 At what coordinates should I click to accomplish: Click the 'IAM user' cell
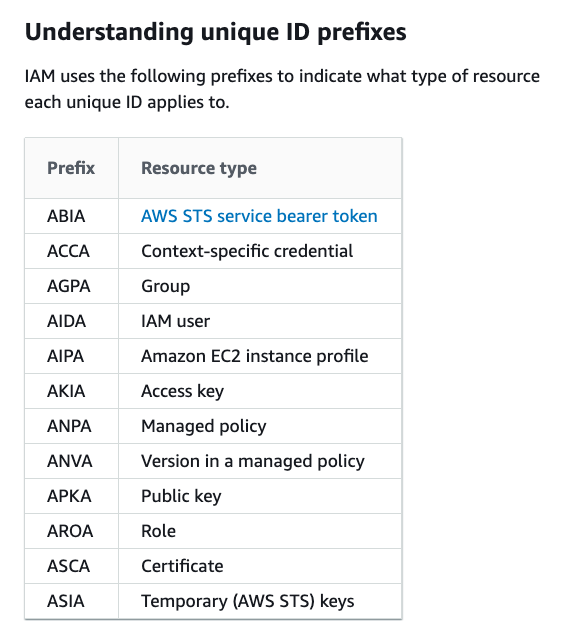(x=260, y=321)
